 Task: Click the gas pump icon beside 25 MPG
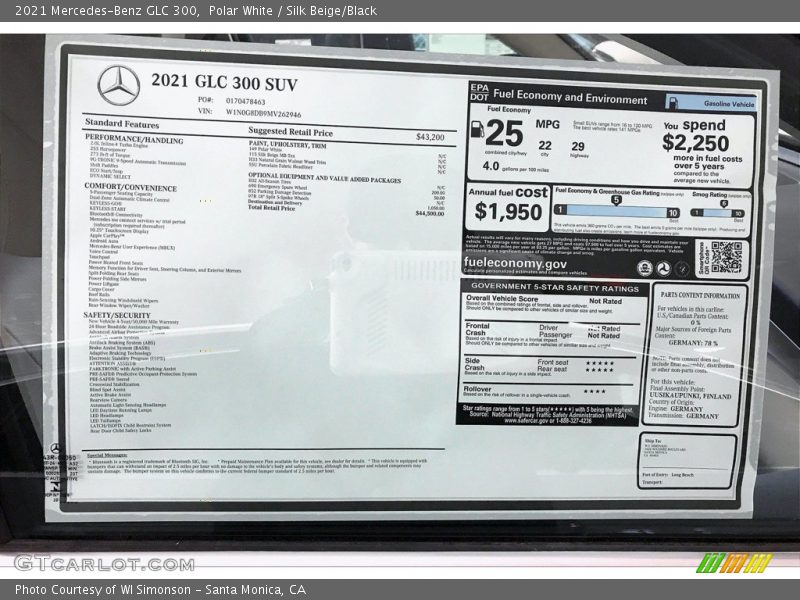point(477,129)
